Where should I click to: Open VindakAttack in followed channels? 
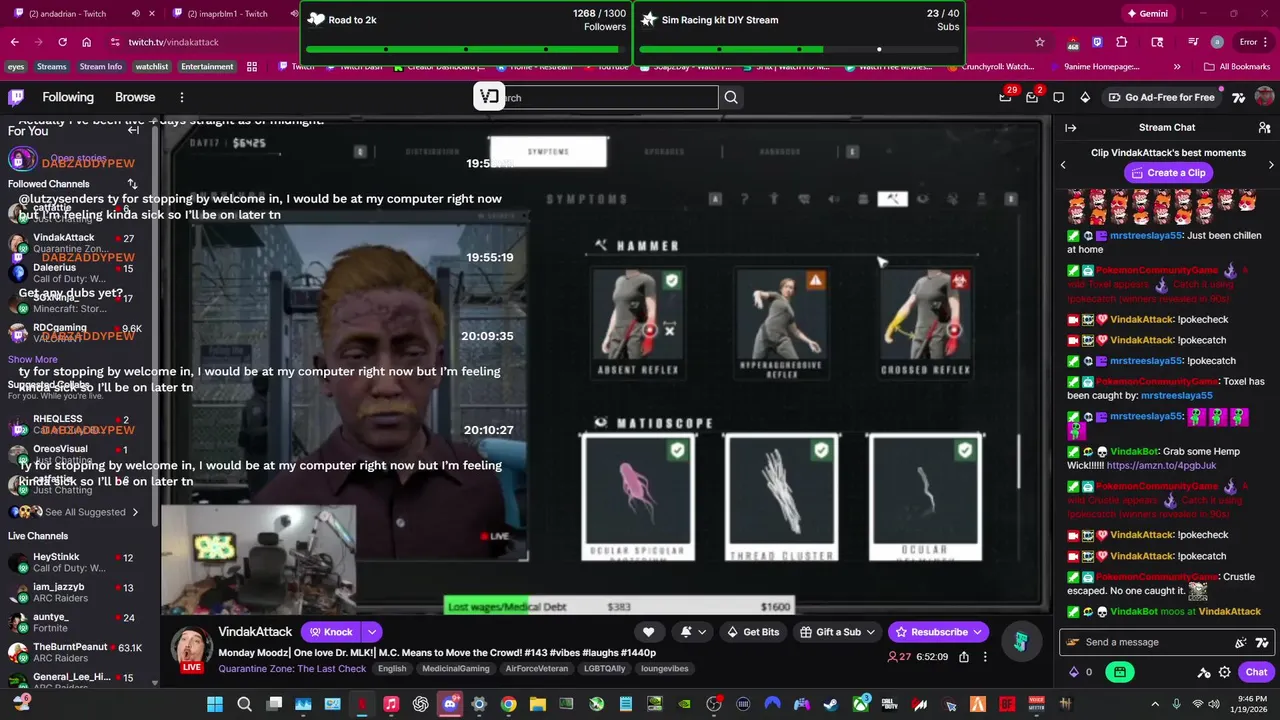[80, 243]
